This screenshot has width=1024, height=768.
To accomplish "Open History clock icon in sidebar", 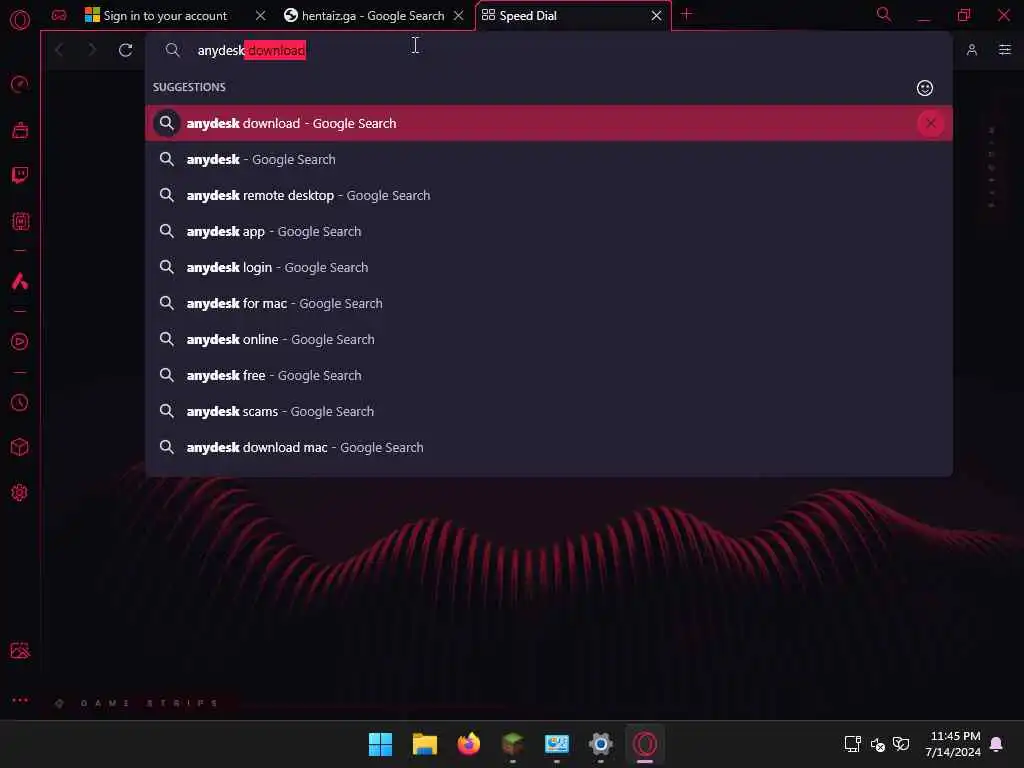I will [20, 402].
